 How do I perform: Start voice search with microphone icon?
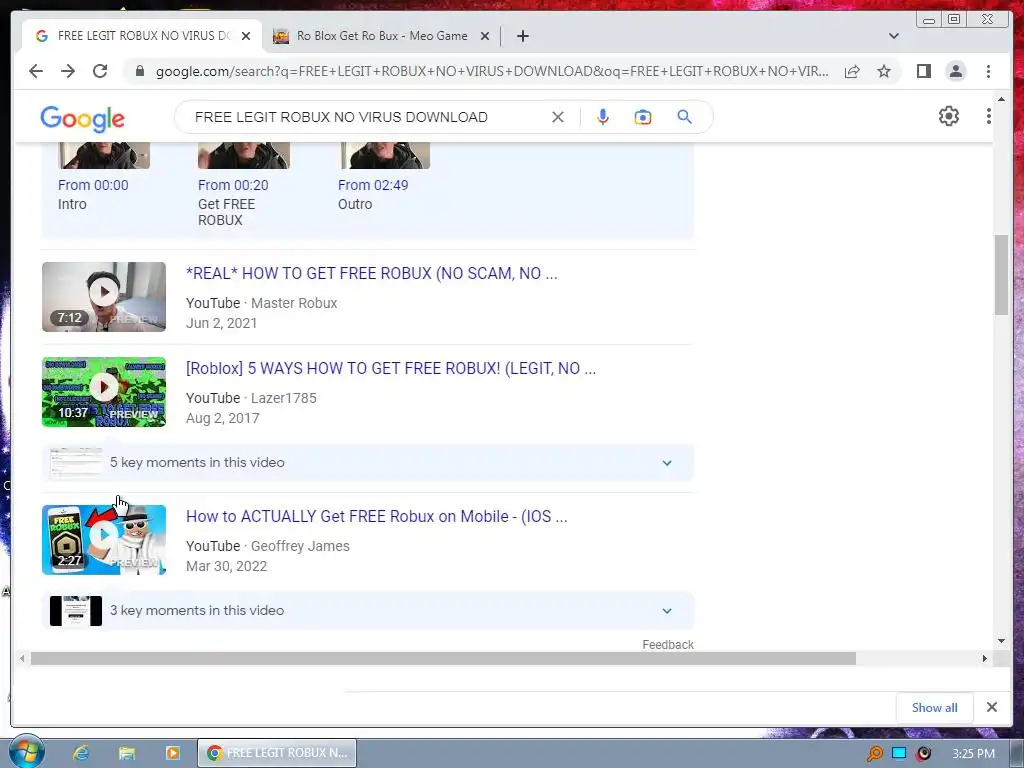[x=603, y=117]
